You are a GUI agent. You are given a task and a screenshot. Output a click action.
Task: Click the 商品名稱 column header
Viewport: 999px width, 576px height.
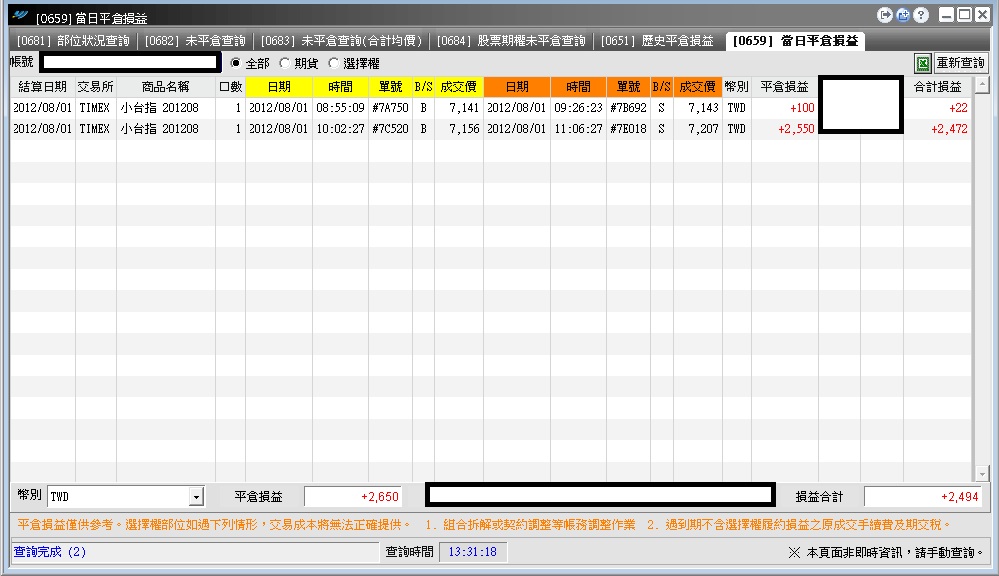pos(166,87)
